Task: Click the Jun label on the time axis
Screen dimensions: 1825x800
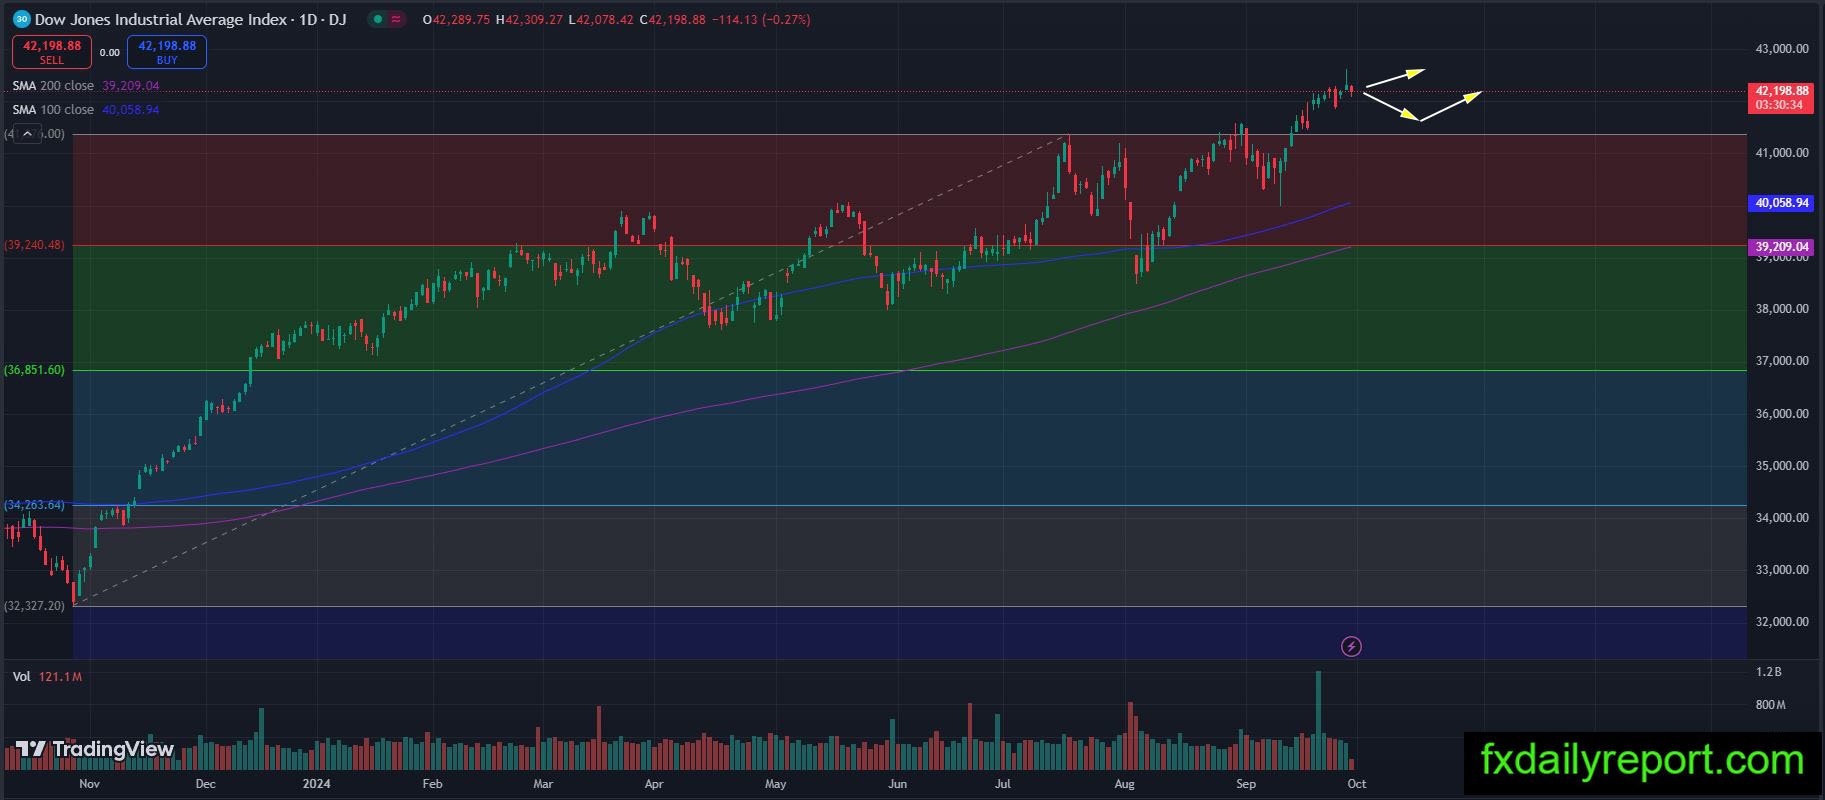Action: click(898, 784)
